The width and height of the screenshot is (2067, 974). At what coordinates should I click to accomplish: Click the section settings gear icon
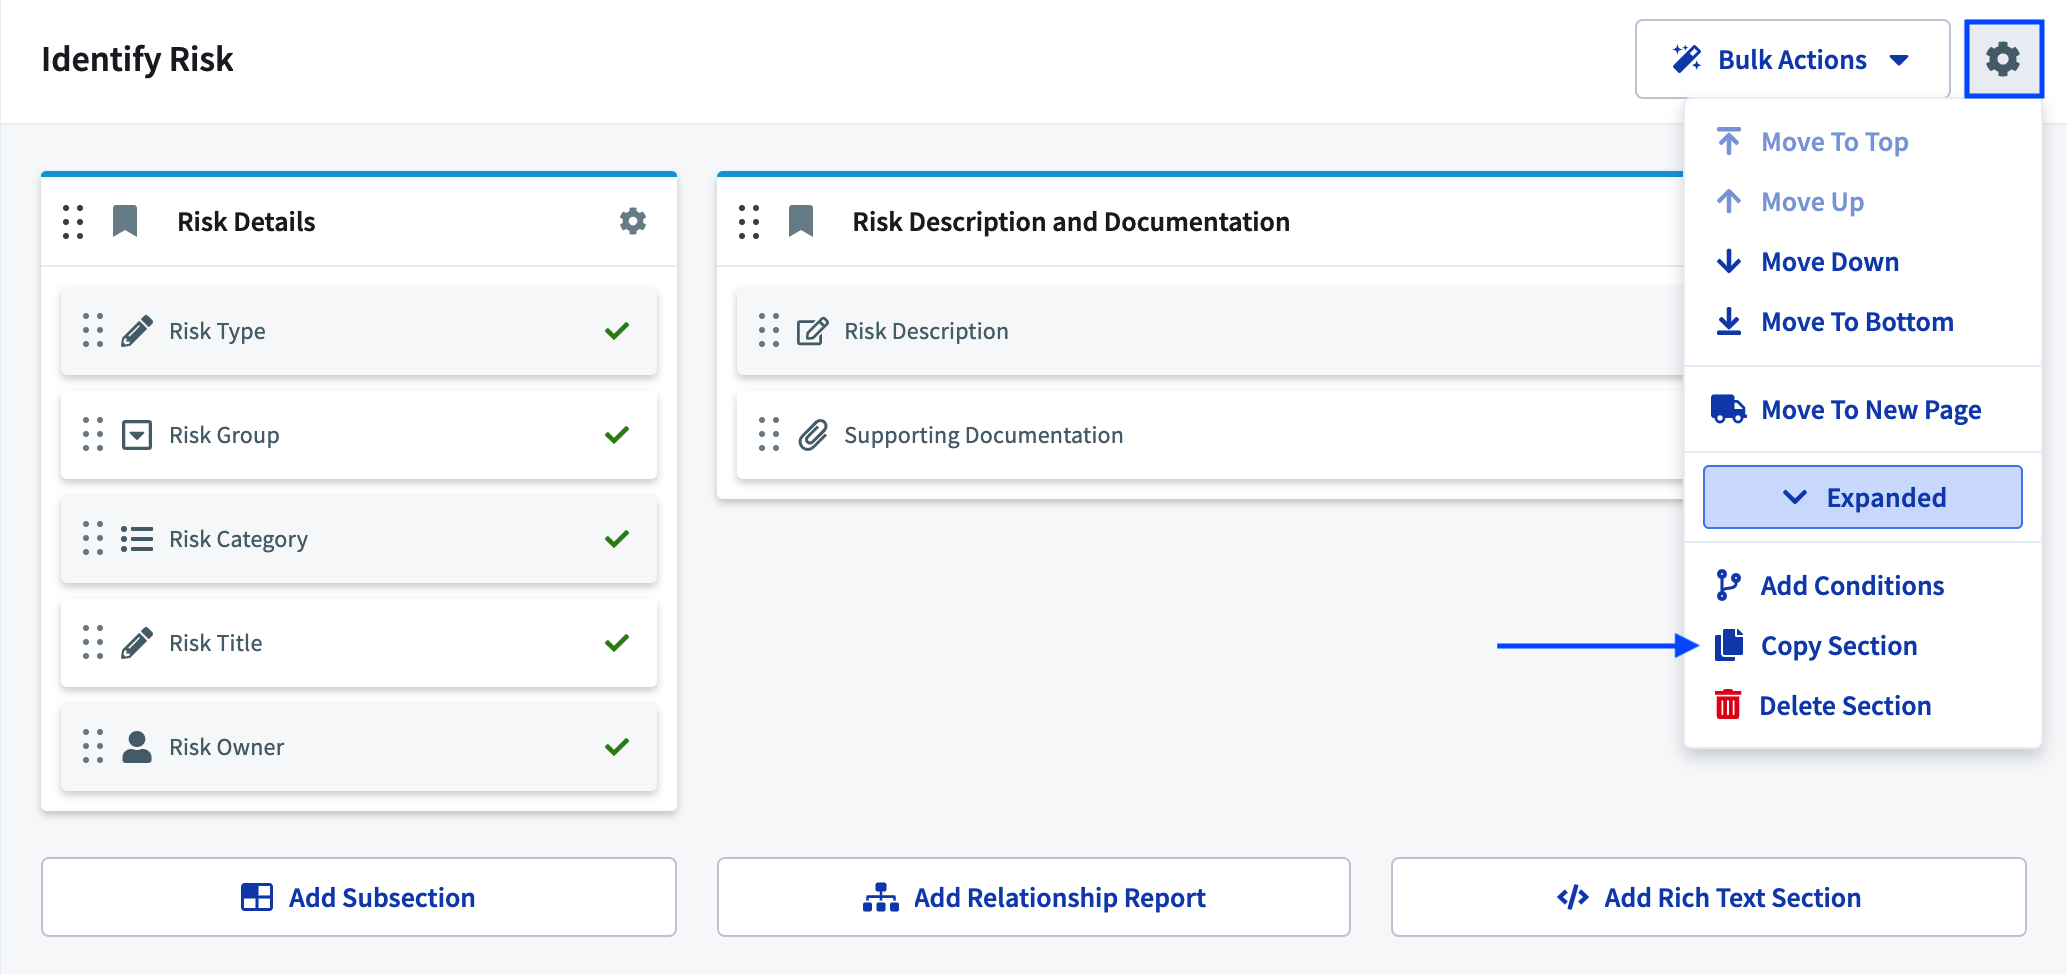pyautogui.click(x=2002, y=59)
